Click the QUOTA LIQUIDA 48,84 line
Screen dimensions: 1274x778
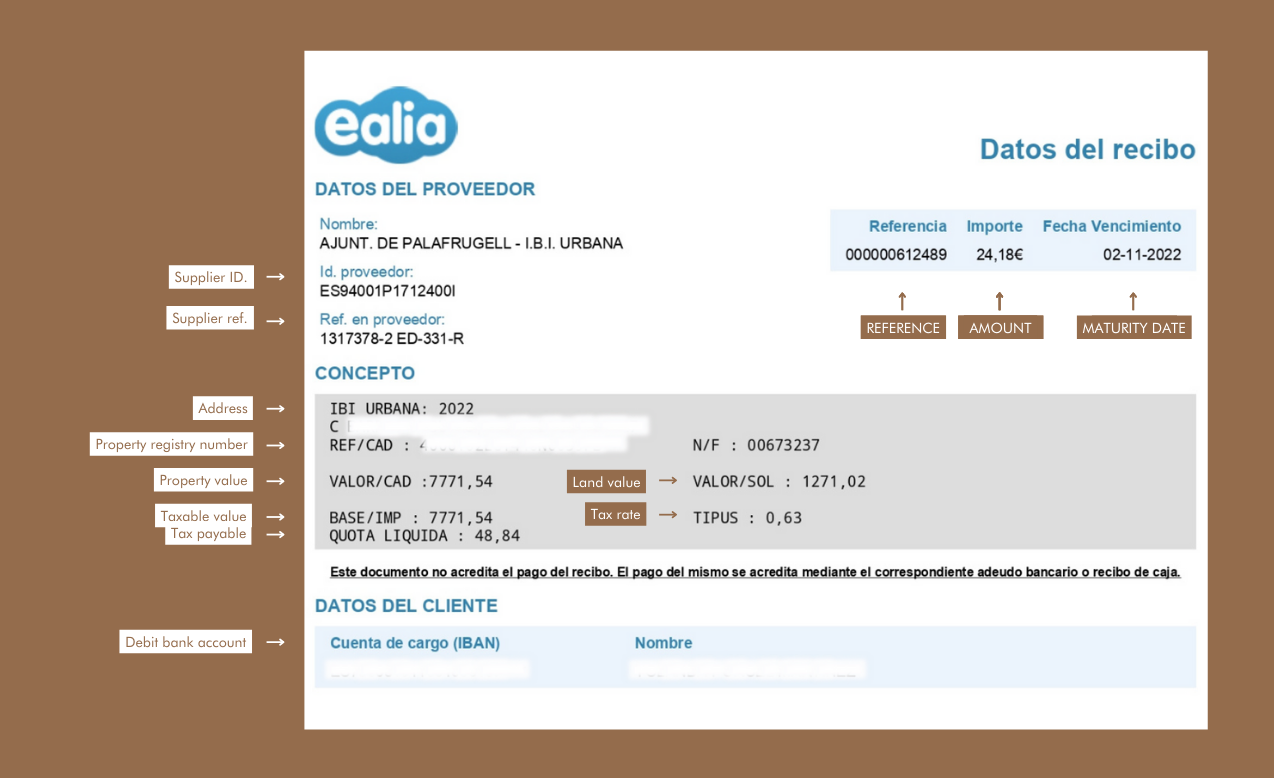point(424,536)
